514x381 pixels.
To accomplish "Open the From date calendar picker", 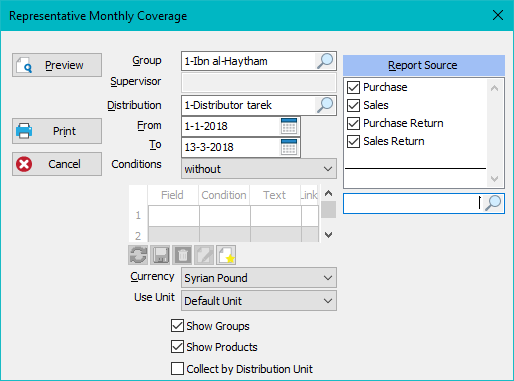I will [x=289, y=126].
